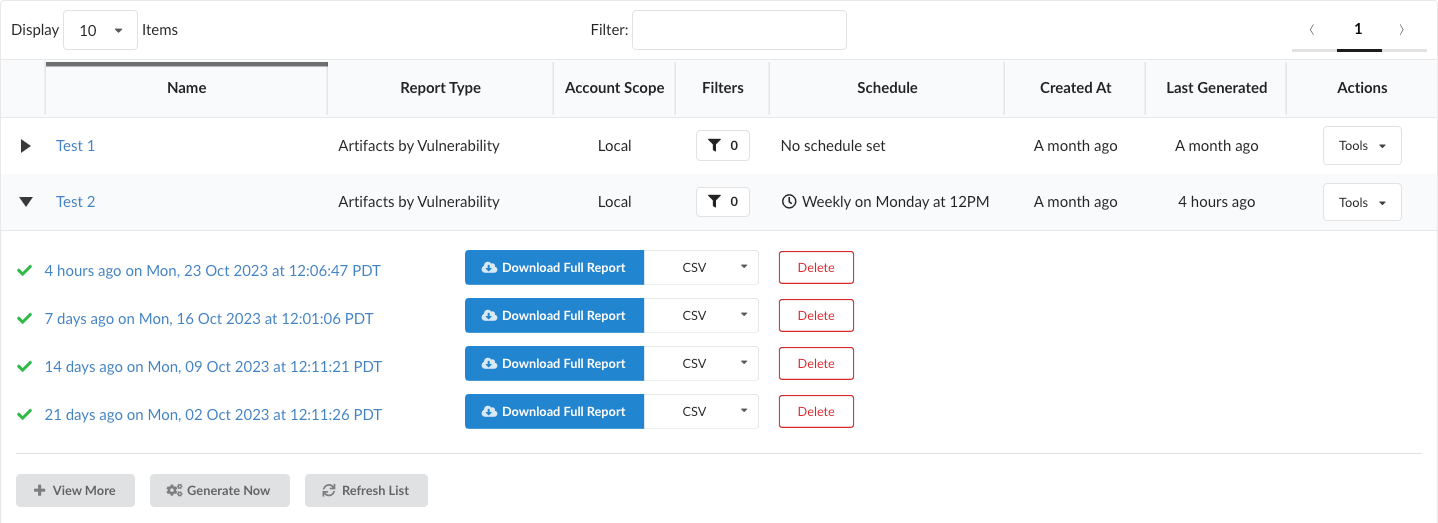
Task: Open the Test 2 report link
Action: pyautogui.click(x=76, y=202)
